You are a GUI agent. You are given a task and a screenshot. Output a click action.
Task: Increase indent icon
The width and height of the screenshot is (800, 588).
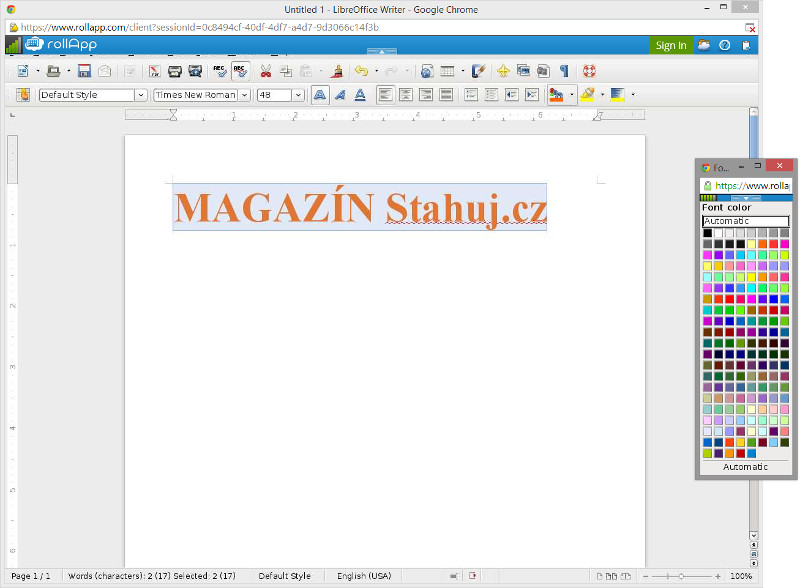click(x=532, y=95)
